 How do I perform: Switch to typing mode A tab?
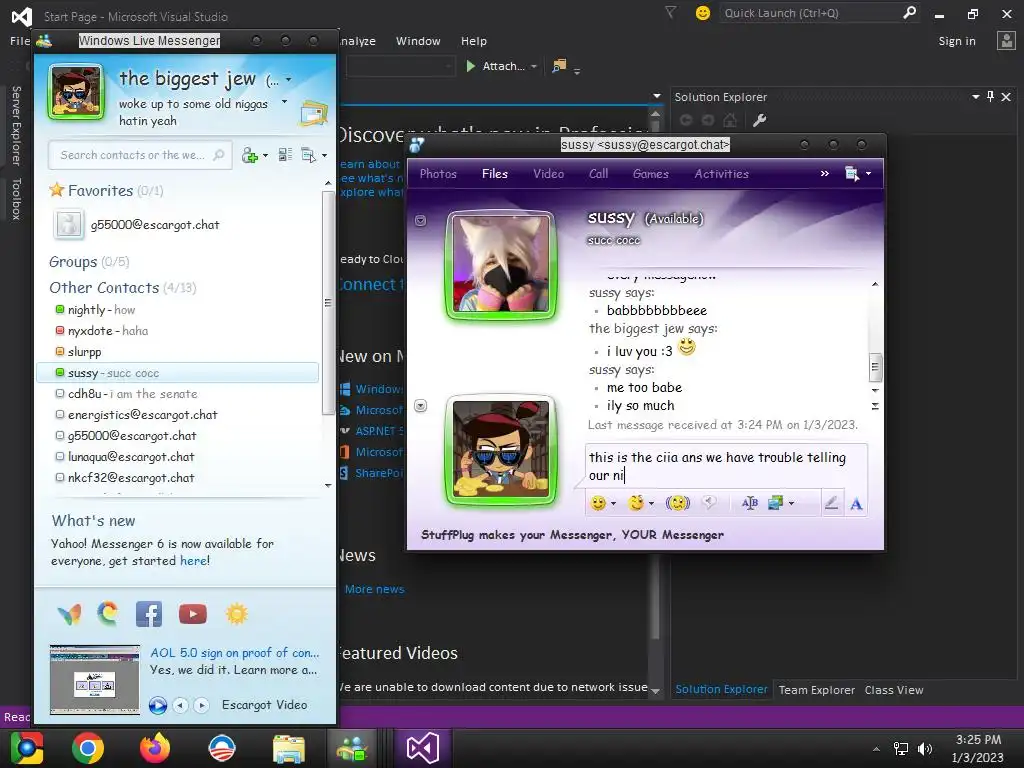click(856, 503)
